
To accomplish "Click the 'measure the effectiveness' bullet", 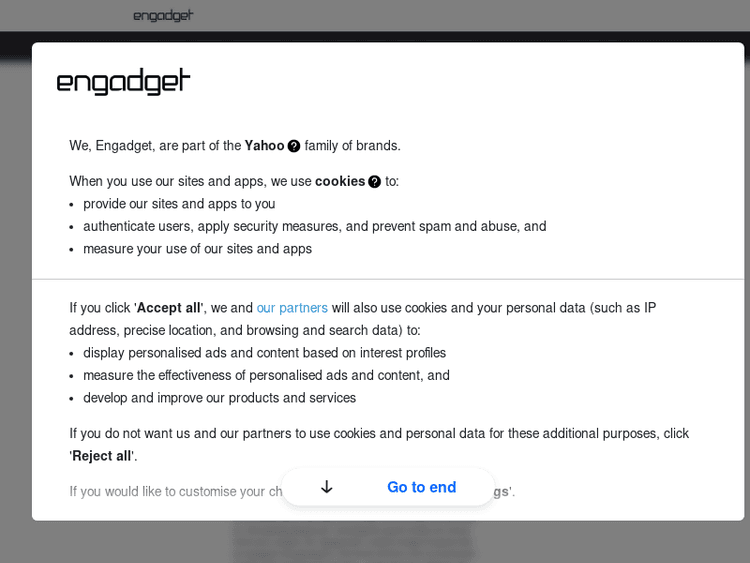I will pyautogui.click(x=266, y=375).
